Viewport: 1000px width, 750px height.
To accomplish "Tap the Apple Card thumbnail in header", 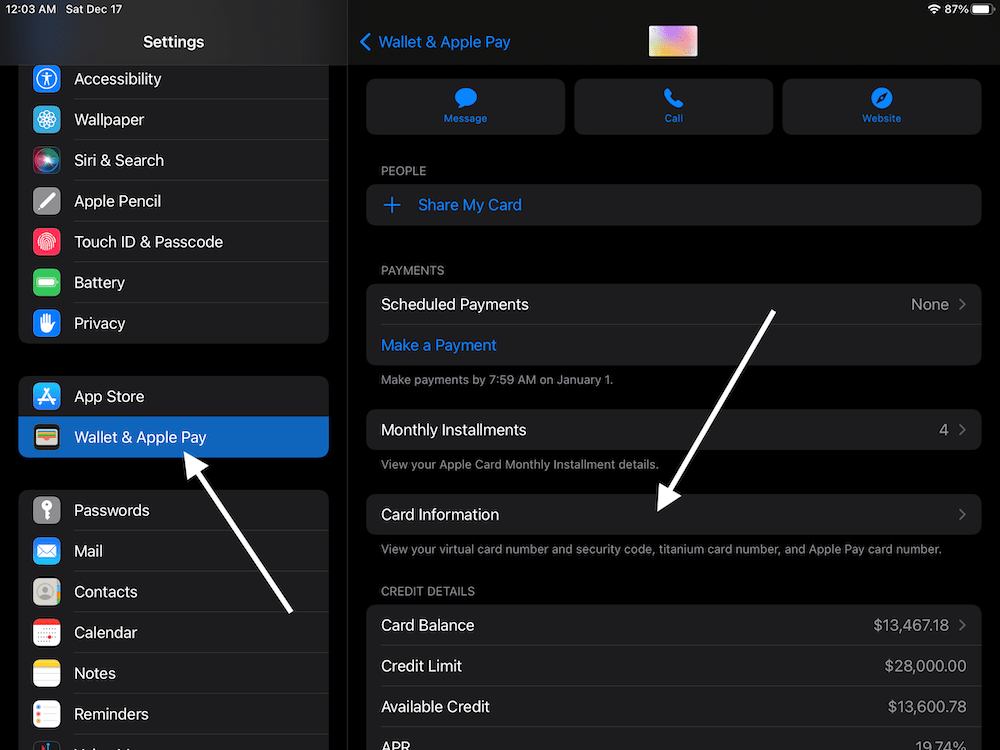I will (x=673, y=41).
